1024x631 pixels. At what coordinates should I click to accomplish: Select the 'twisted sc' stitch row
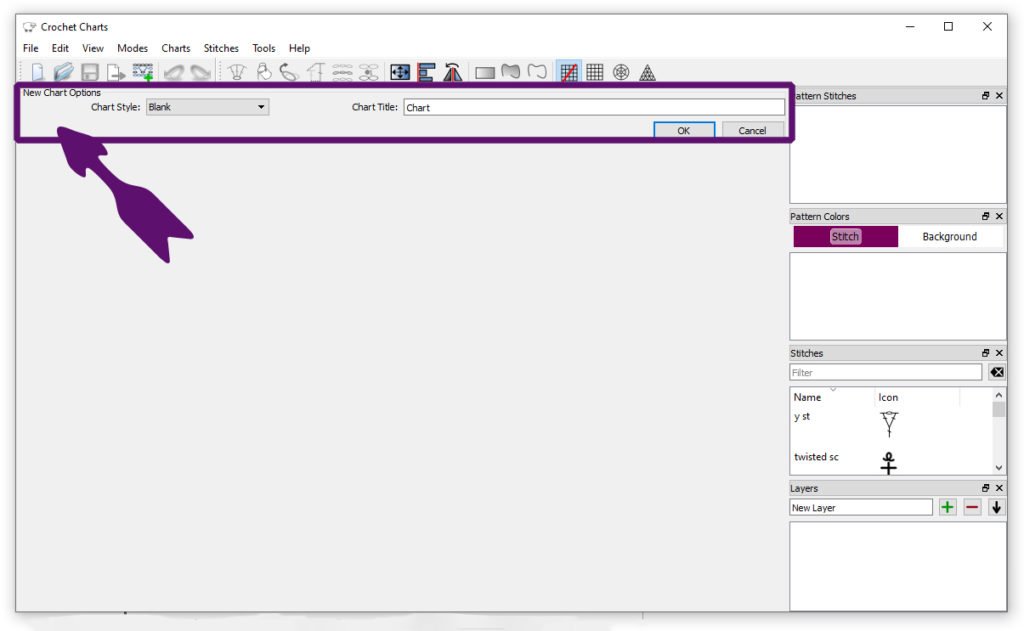tap(891, 461)
